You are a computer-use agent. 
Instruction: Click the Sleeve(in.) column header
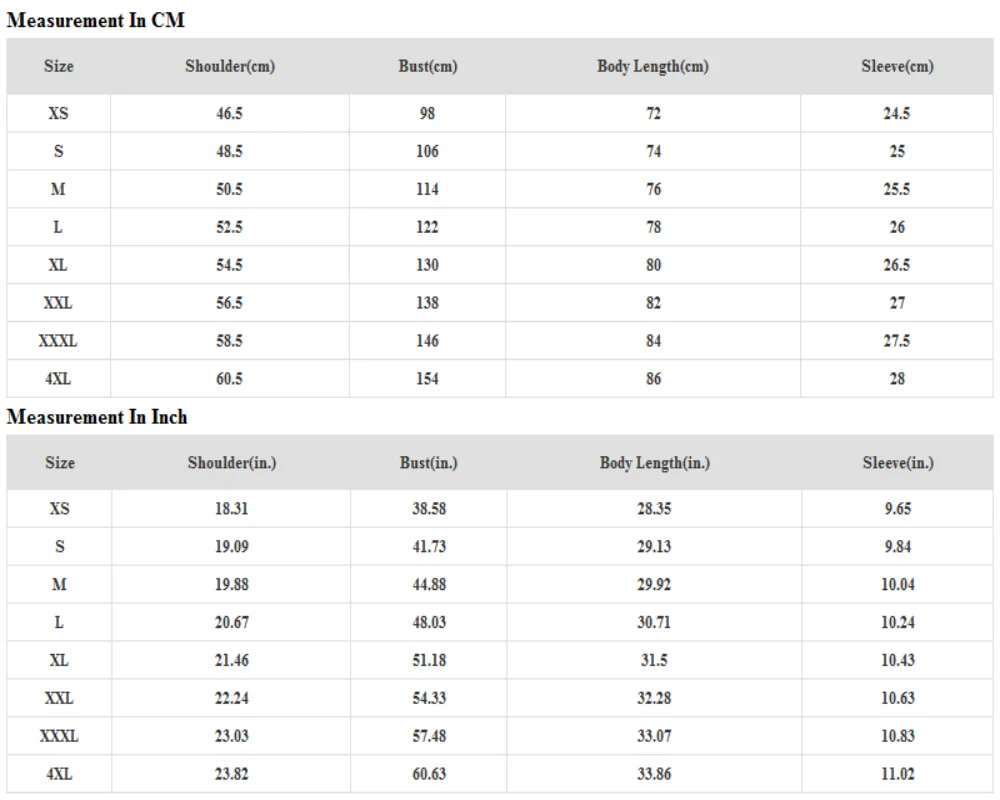click(x=898, y=463)
